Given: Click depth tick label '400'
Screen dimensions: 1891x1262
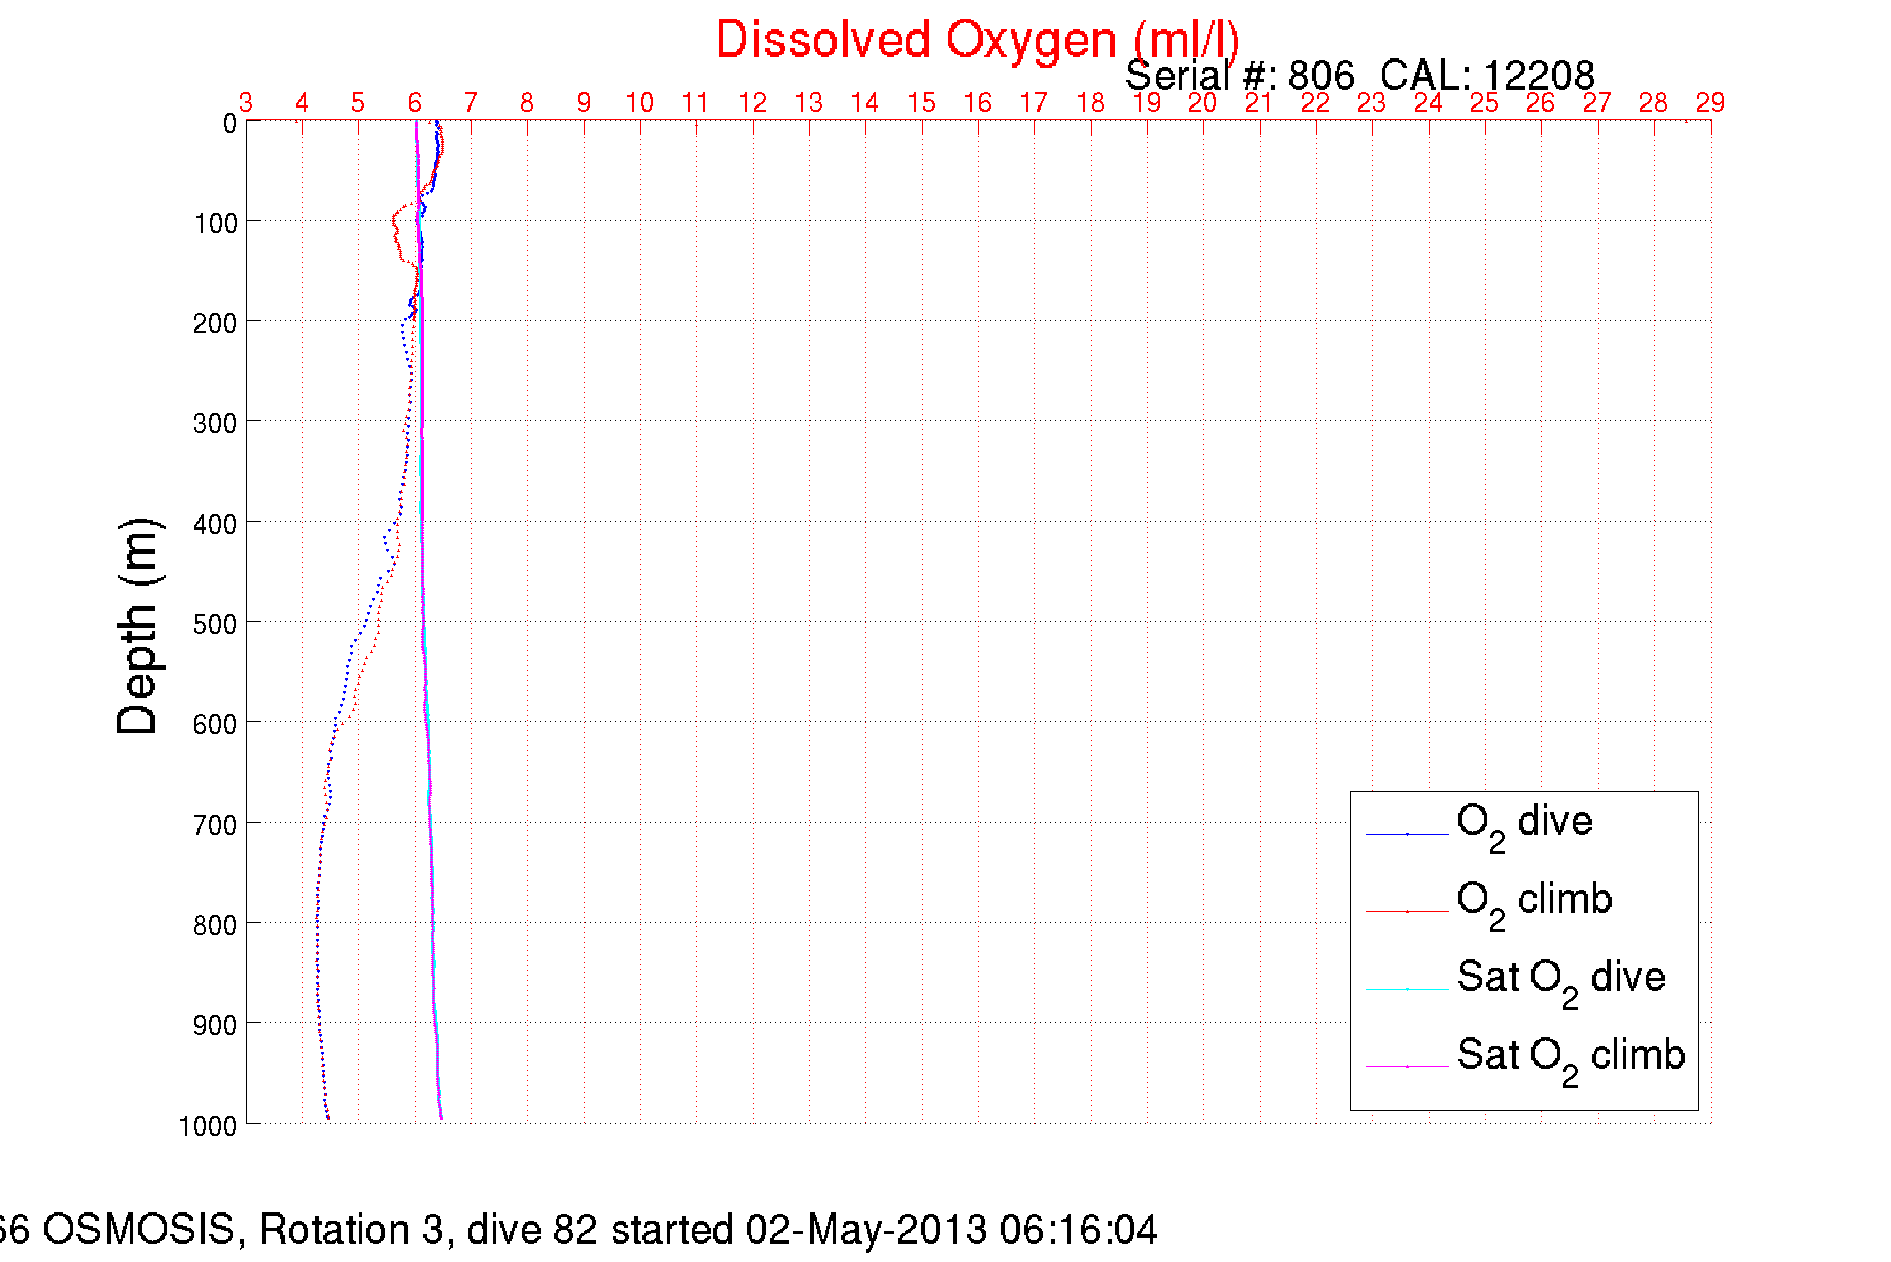Looking at the screenshot, I should [215, 524].
